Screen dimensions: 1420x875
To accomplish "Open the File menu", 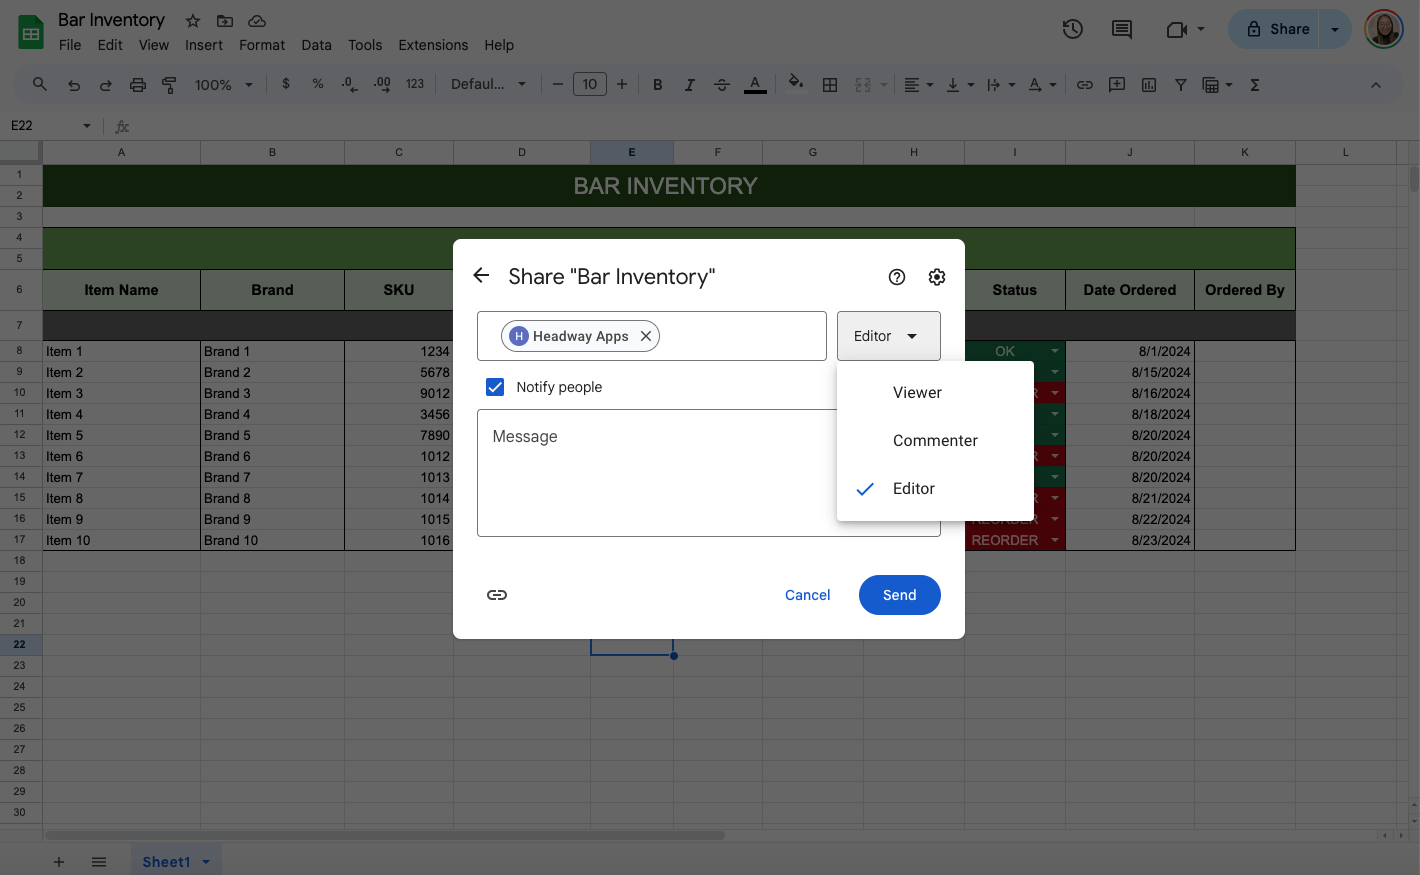I will [70, 45].
